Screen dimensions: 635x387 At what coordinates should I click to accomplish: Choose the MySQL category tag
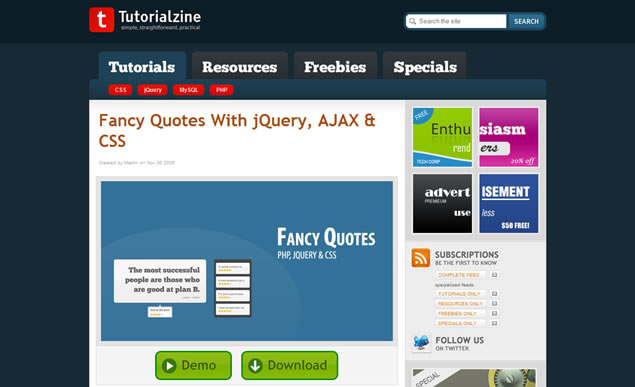click(x=188, y=90)
